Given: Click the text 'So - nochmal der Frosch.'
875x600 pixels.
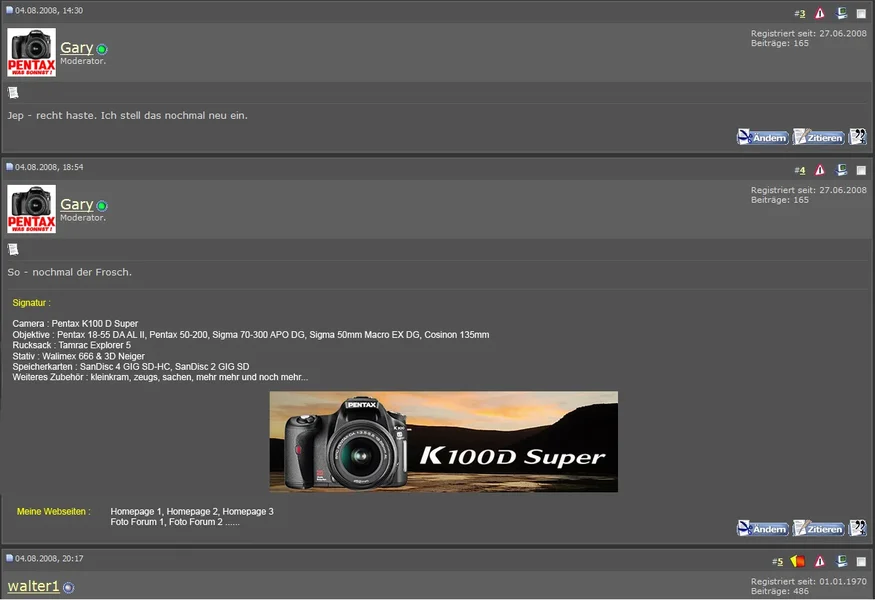Looking at the screenshot, I should tap(70, 272).
